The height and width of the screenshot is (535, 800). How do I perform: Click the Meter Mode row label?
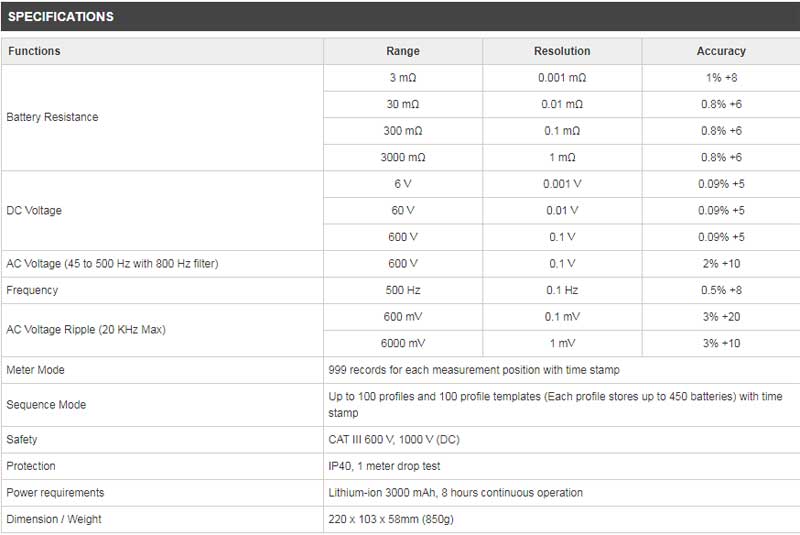(35, 370)
